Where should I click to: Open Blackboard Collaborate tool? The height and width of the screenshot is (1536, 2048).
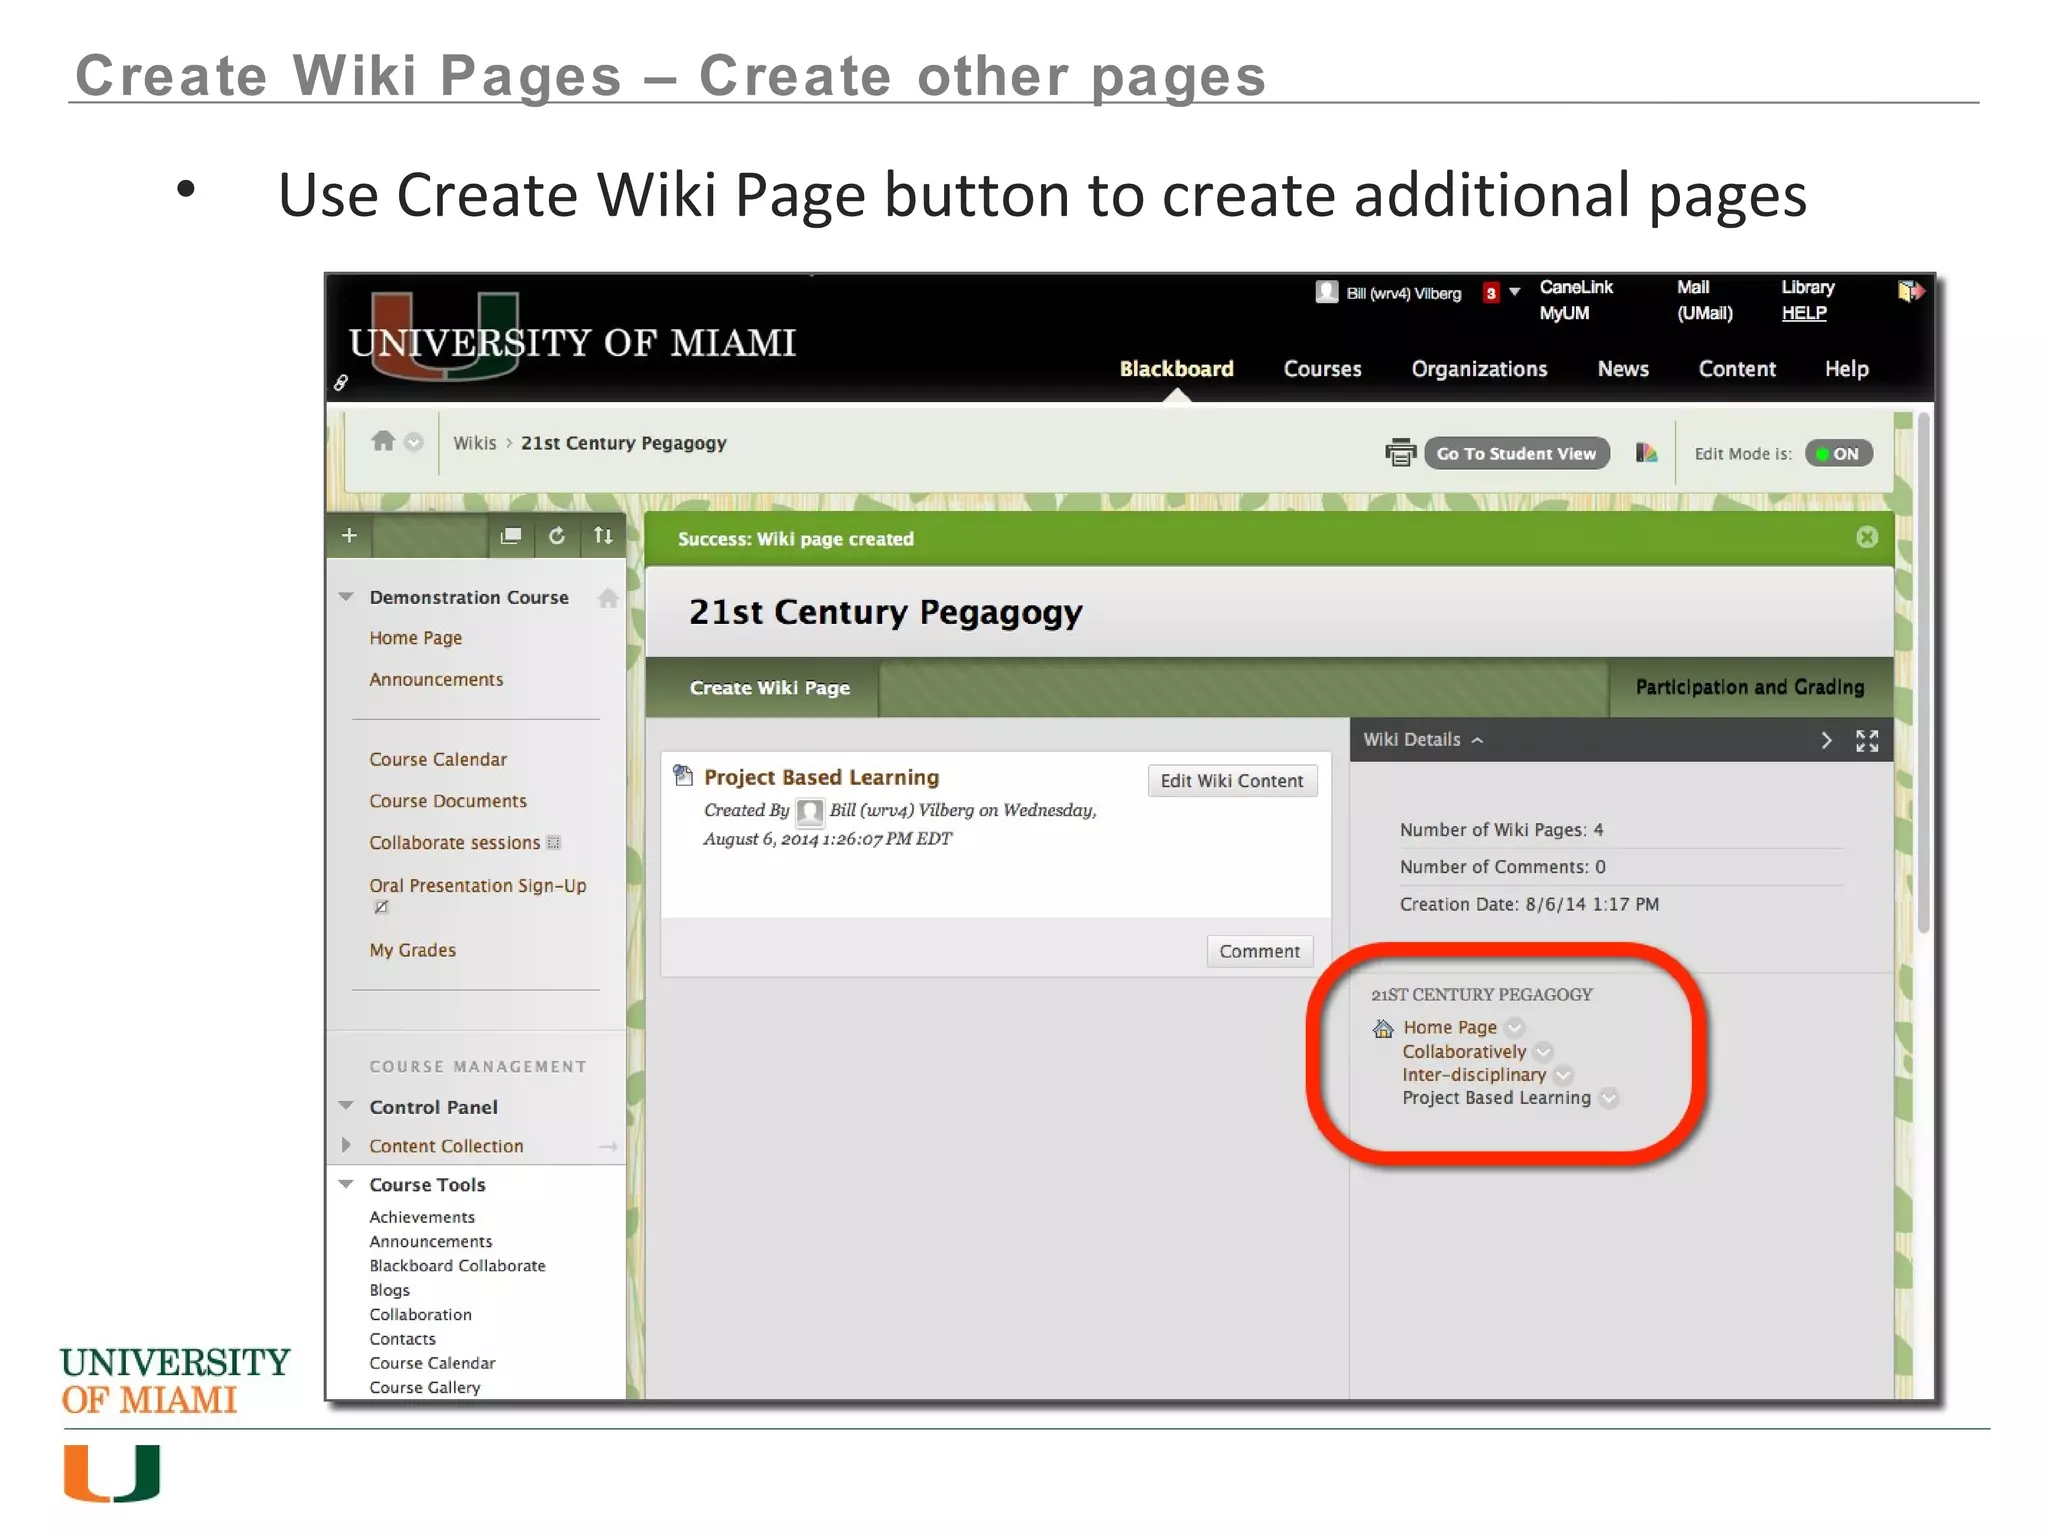pyautogui.click(x=457, y=1266)
